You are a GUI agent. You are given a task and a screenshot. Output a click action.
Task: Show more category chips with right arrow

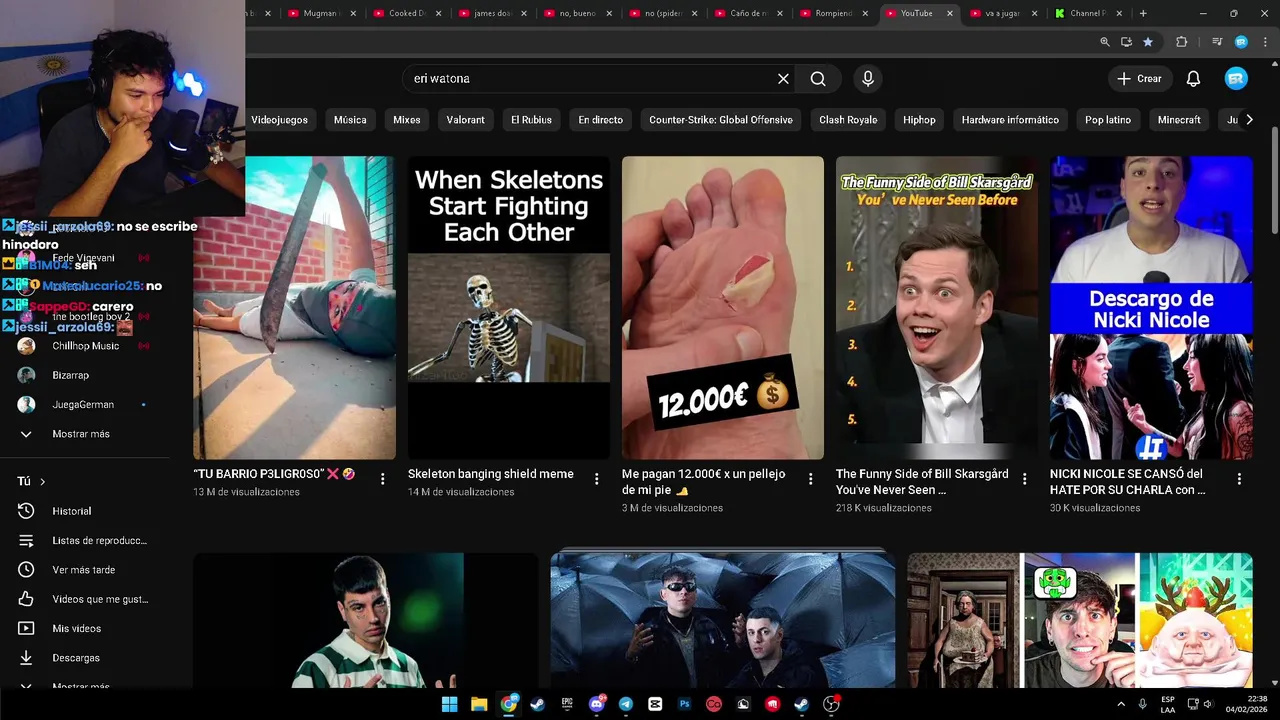point(1248,120)
